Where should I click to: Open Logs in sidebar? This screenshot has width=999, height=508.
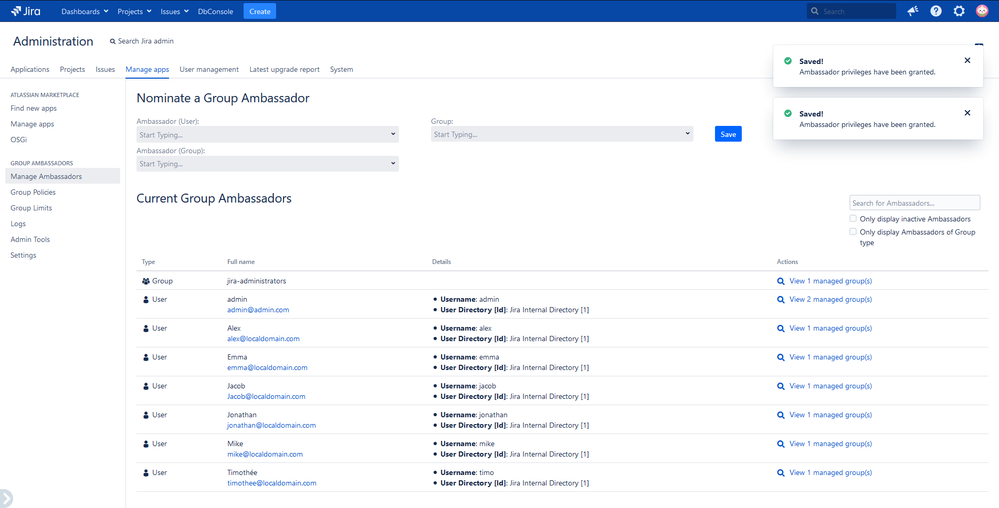[18, 224]
